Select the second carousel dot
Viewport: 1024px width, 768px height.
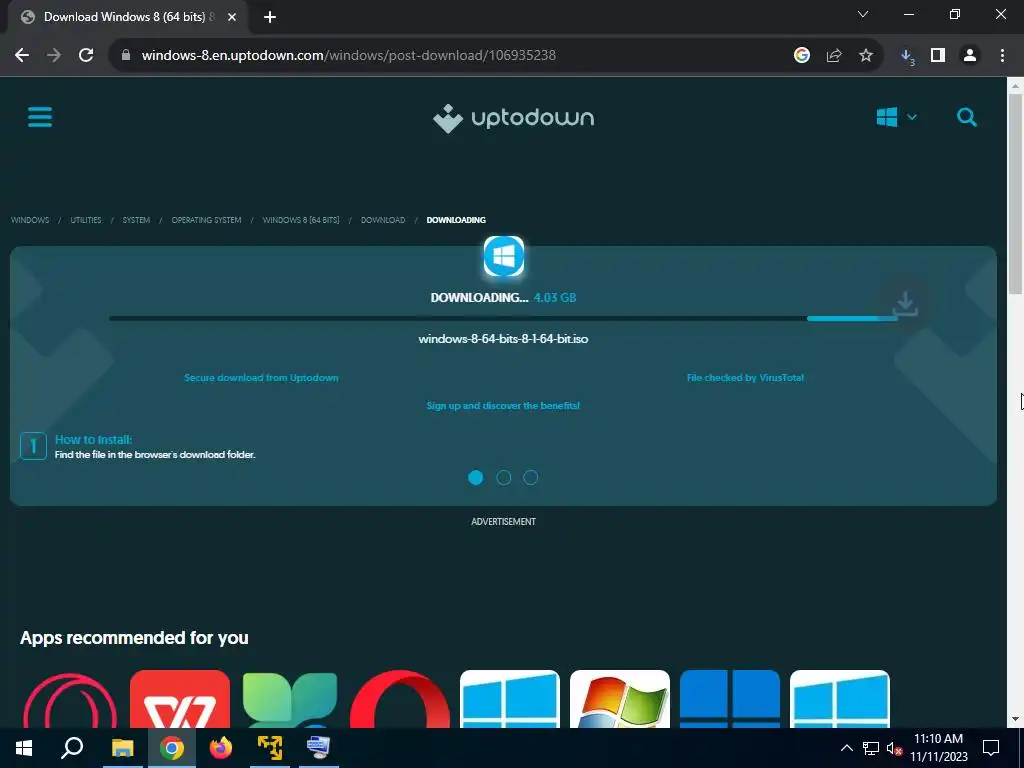pos(504,477)
